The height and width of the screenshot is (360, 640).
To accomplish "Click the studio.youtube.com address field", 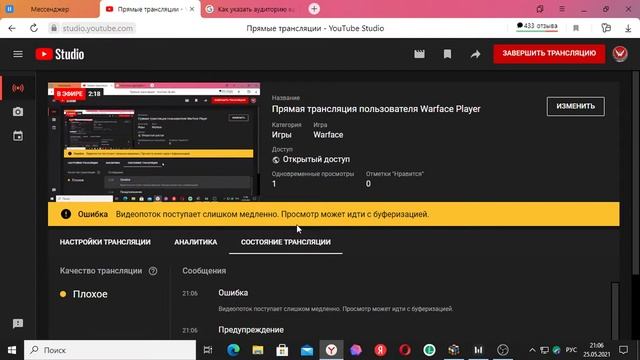I will [x=97, y=28].
